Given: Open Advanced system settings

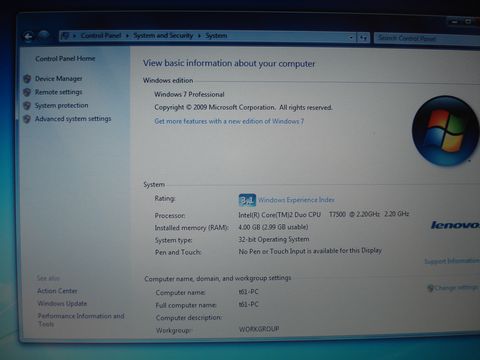Looking at the screenshot, I should 73,119.
